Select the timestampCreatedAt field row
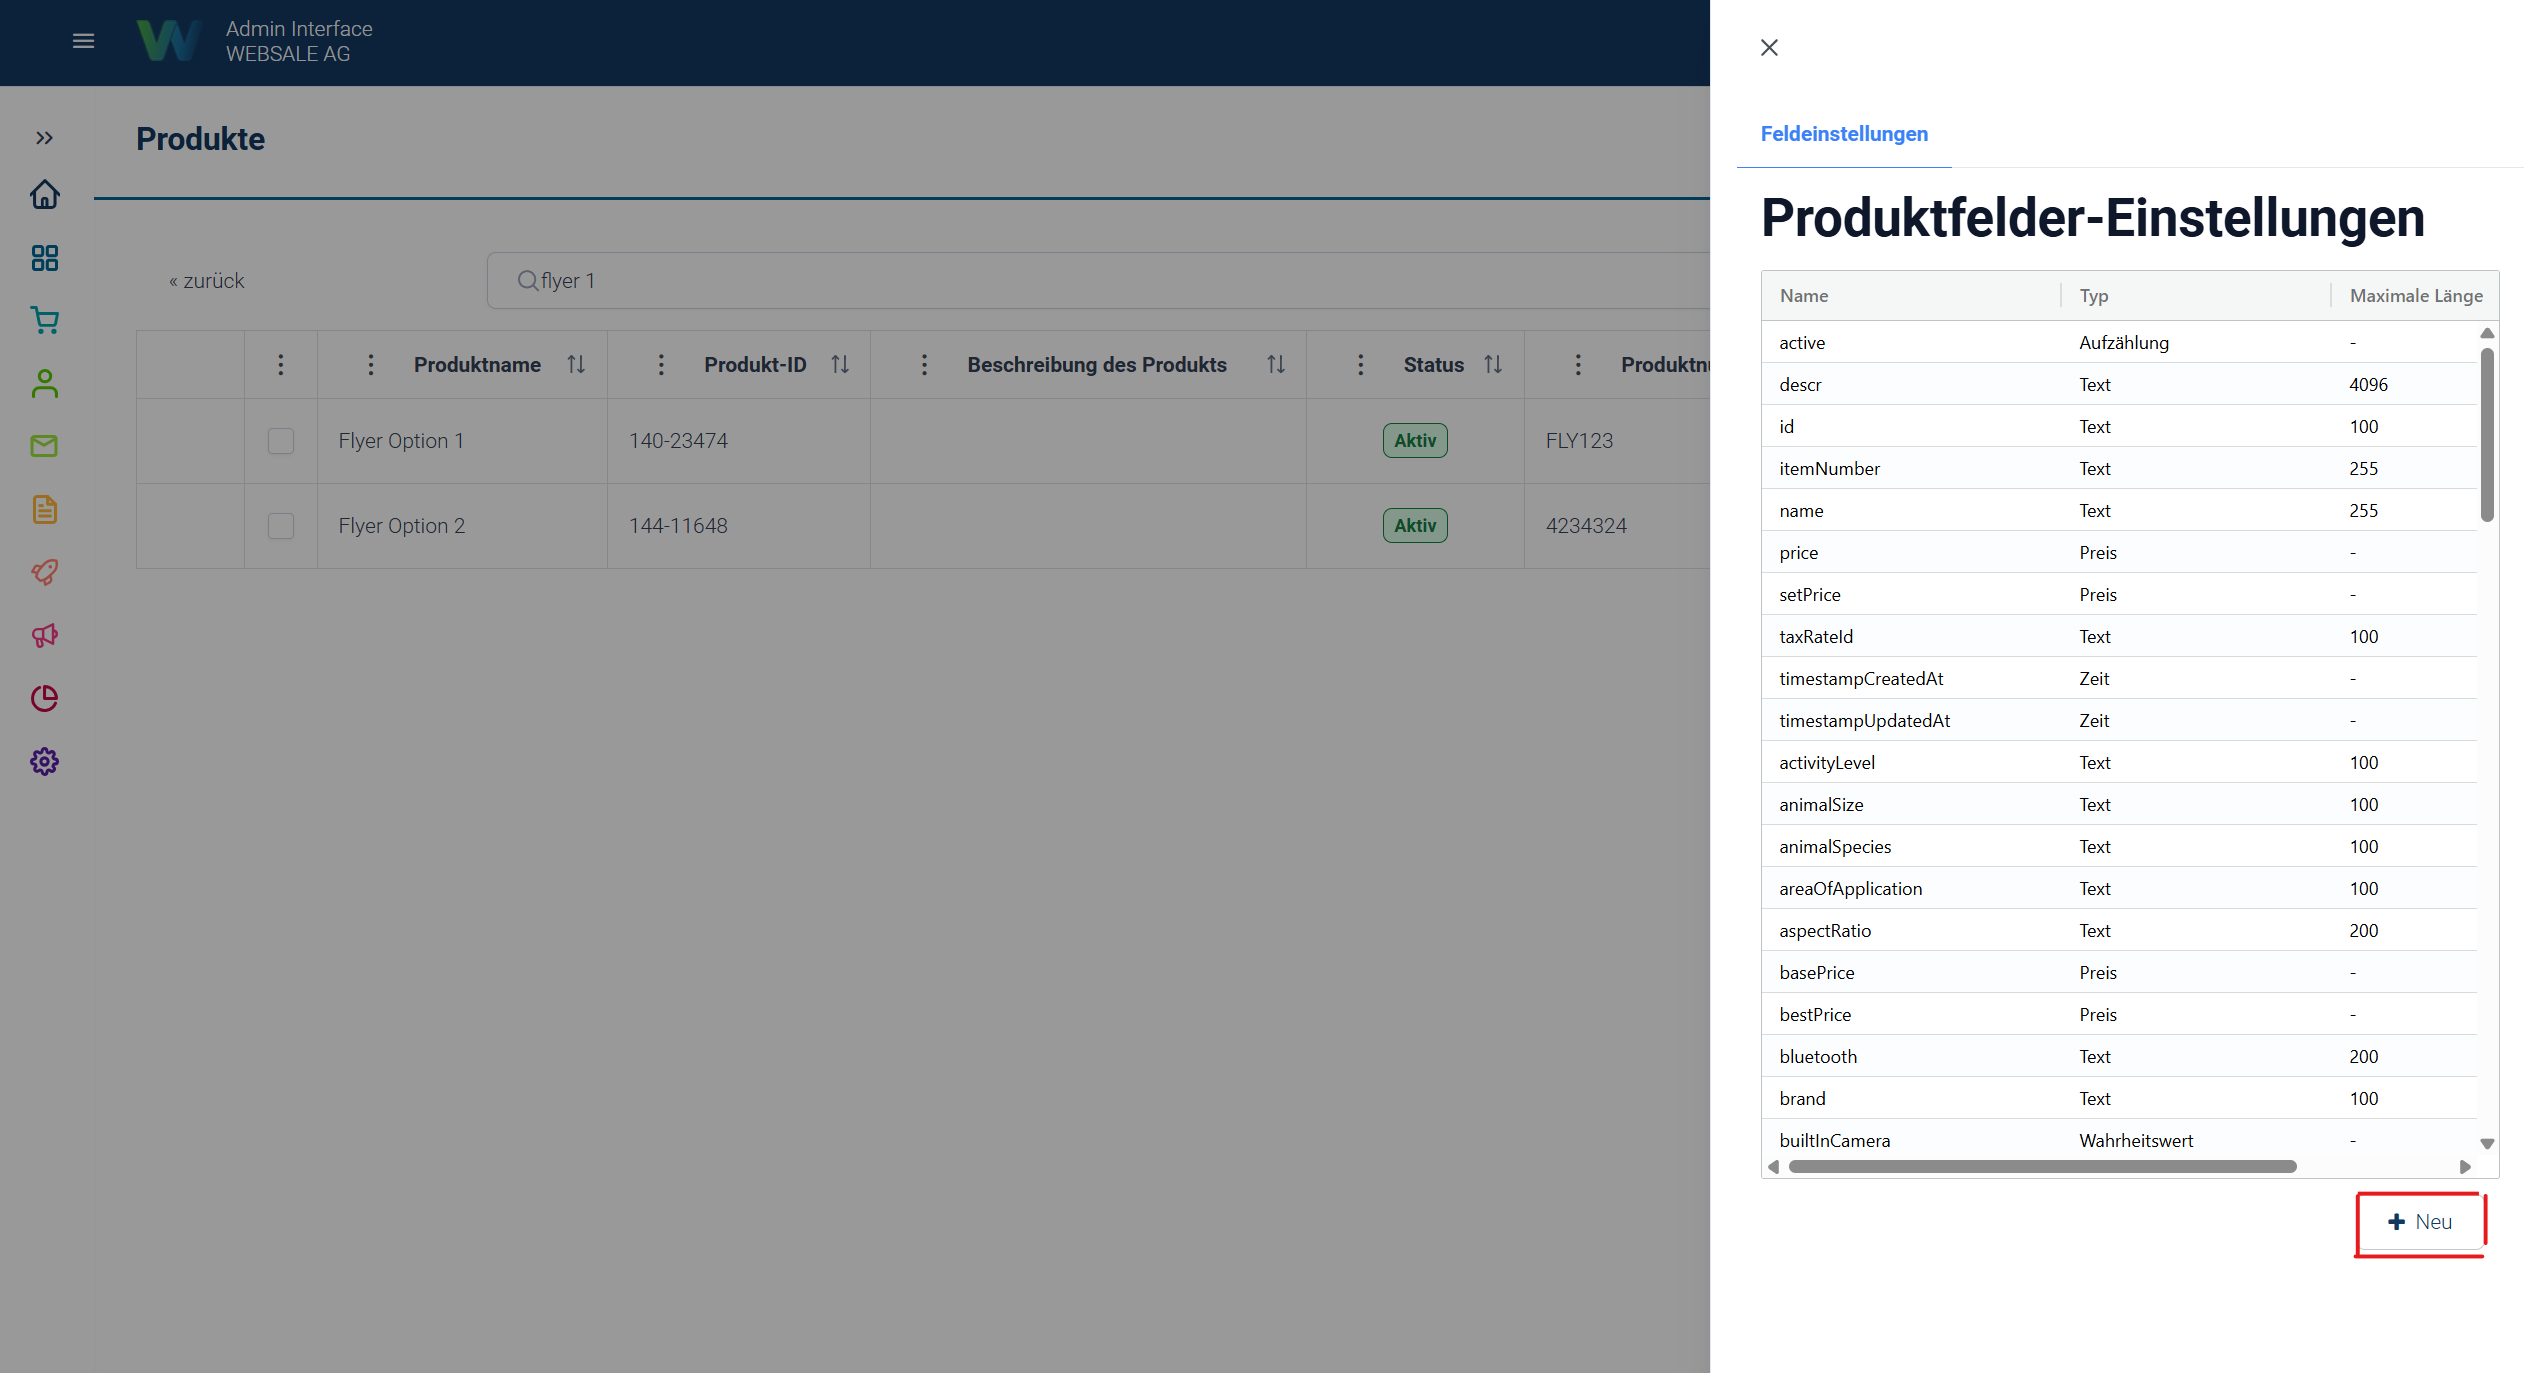 pyautogui.click(x=2120, y=679)
